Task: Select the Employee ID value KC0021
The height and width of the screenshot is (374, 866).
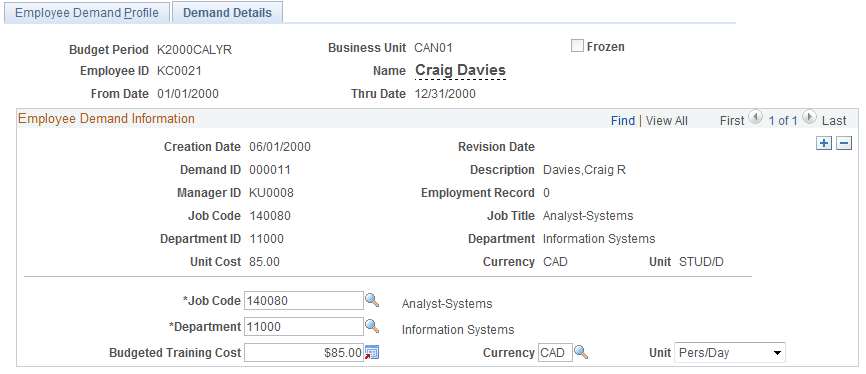Action: pyautogui.click(x=179, y=71)
